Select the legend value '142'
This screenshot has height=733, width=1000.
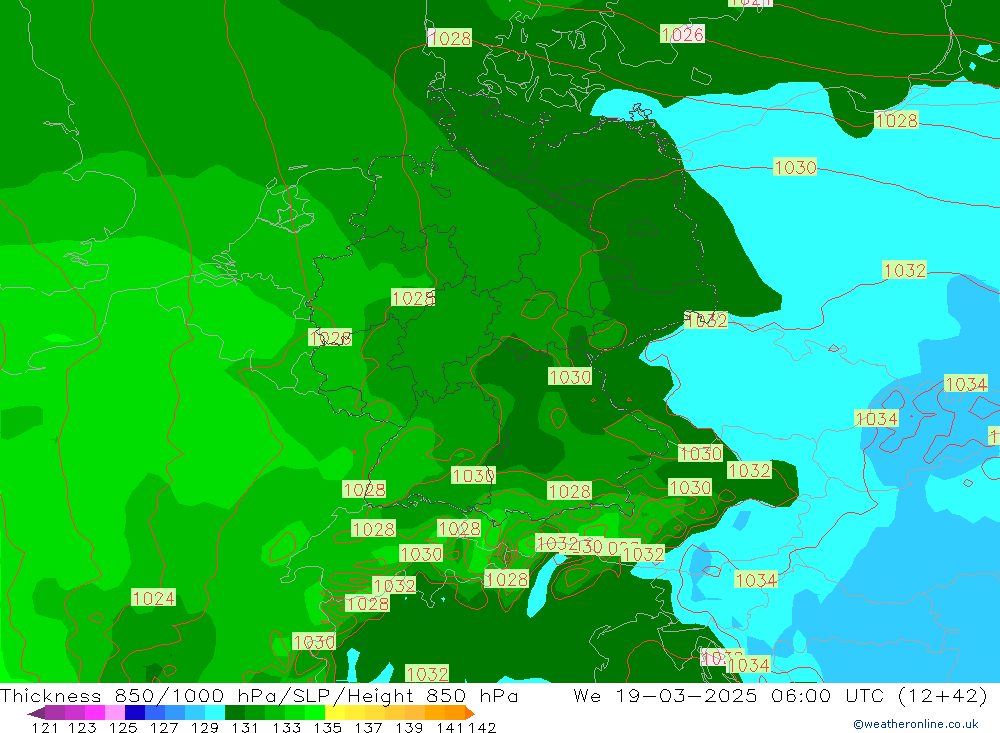coord(482,727)
